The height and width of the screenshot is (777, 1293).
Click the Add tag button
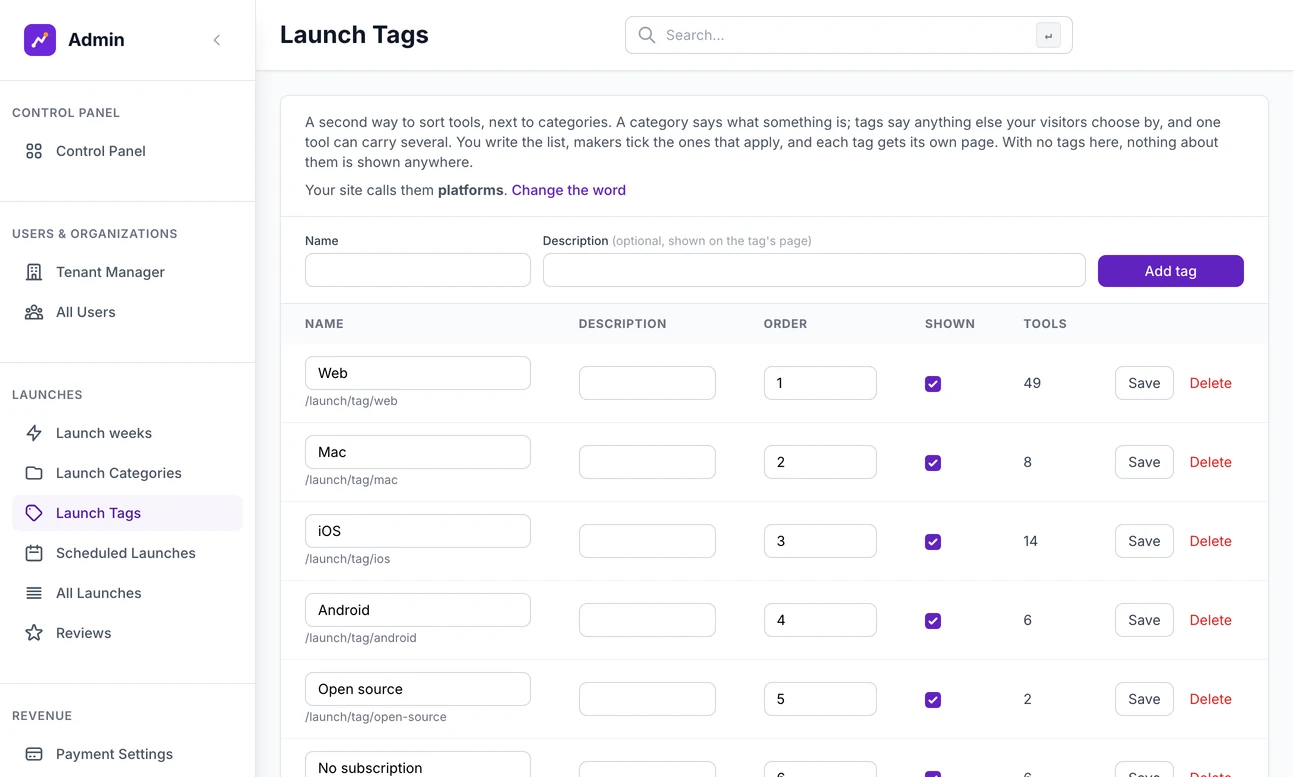[1170, 271]
